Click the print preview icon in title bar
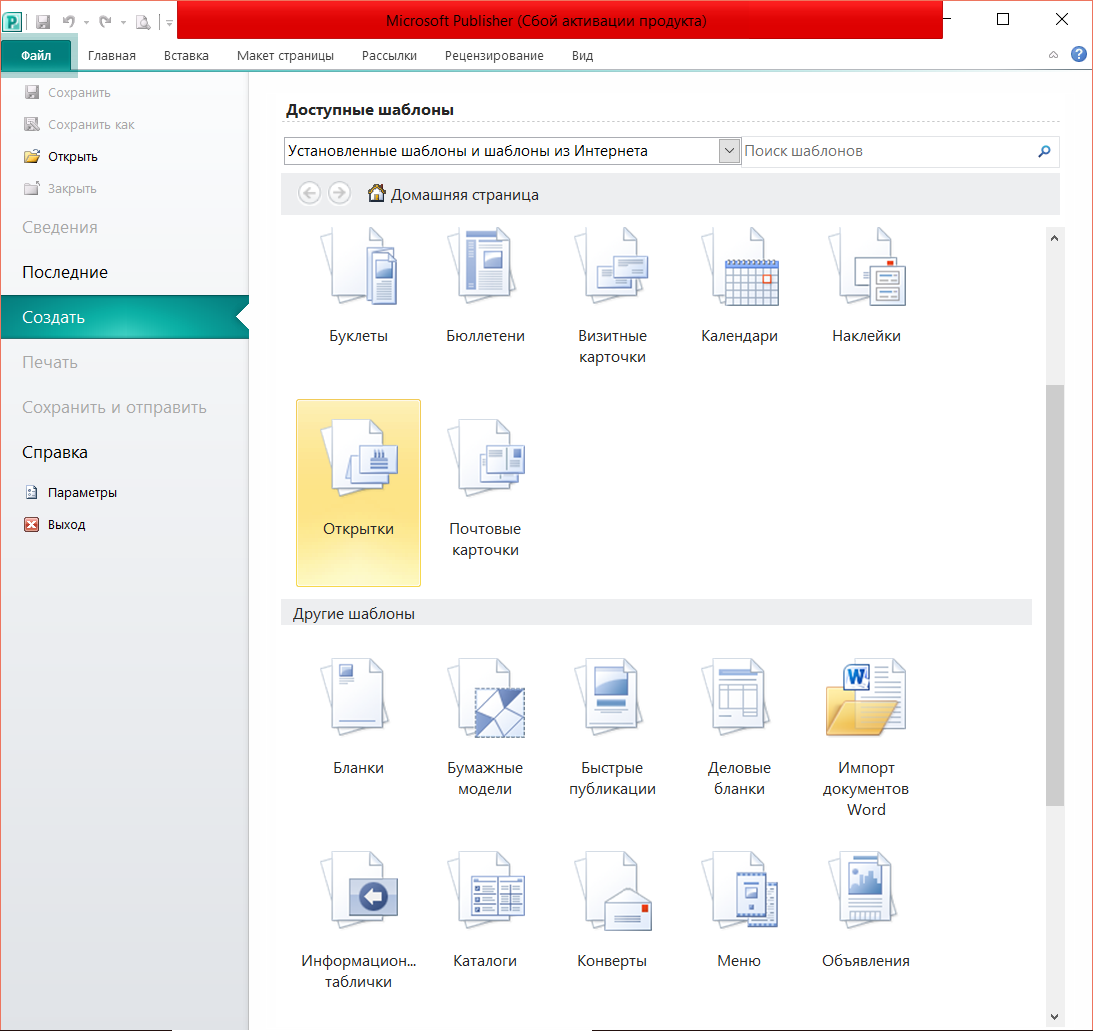 (143, 22)
